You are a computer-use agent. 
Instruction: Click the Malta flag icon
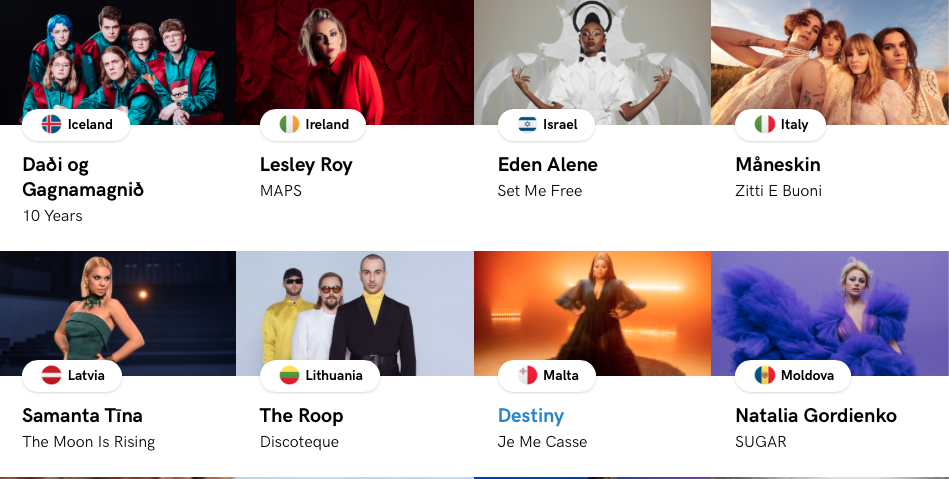point(527,375)
